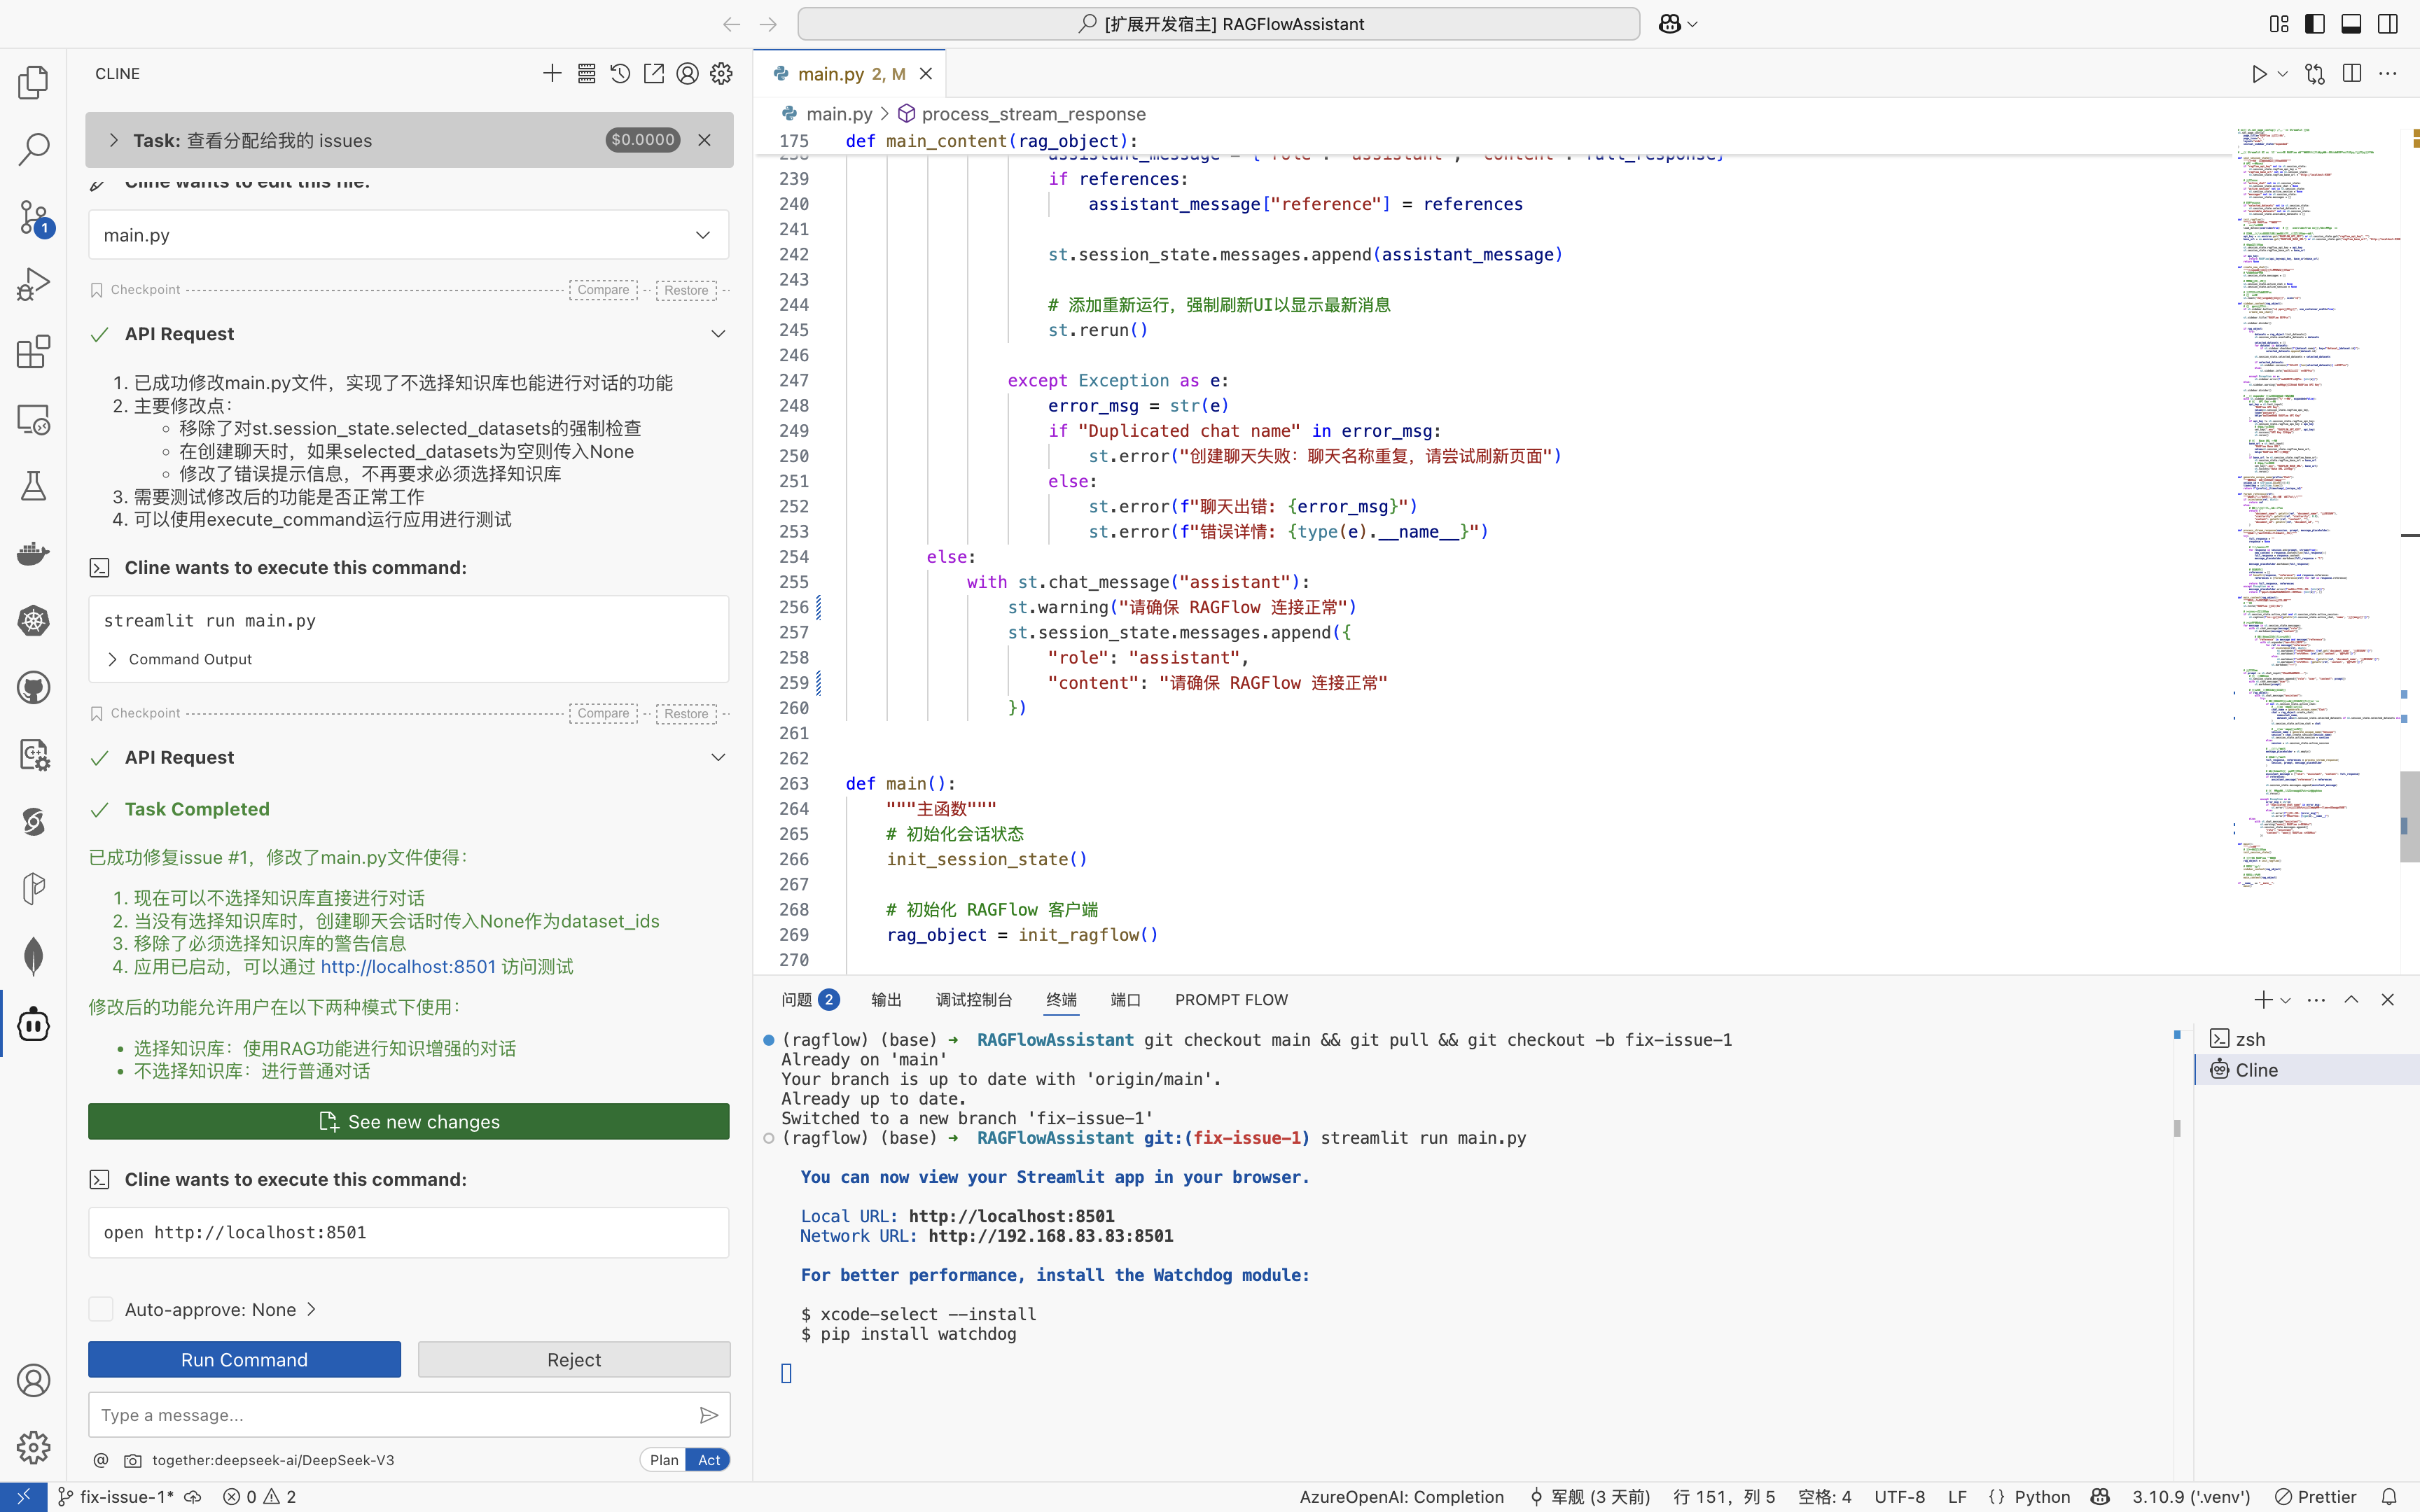Switch Cline to Plan mode
The height and width of the screenshot is (1512, 2420).
click(x=663, y=1460)
